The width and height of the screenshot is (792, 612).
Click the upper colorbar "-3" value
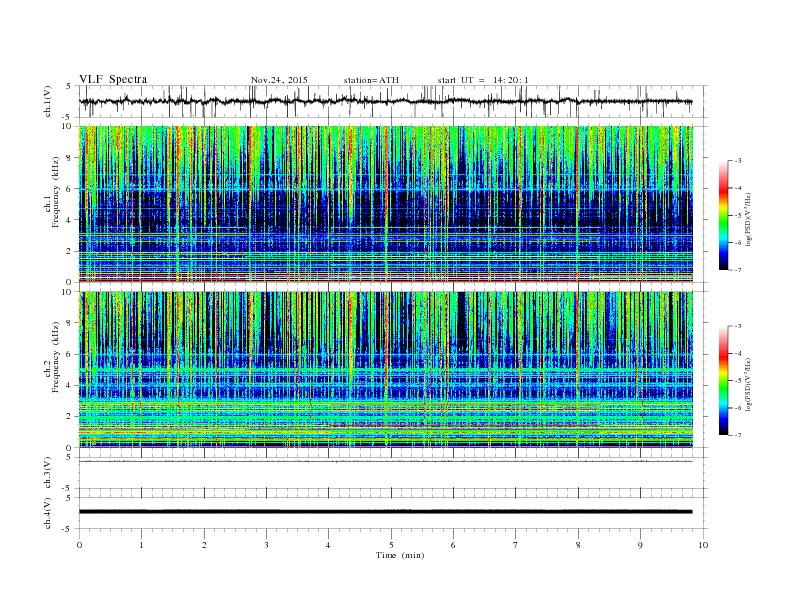point(737,161)
